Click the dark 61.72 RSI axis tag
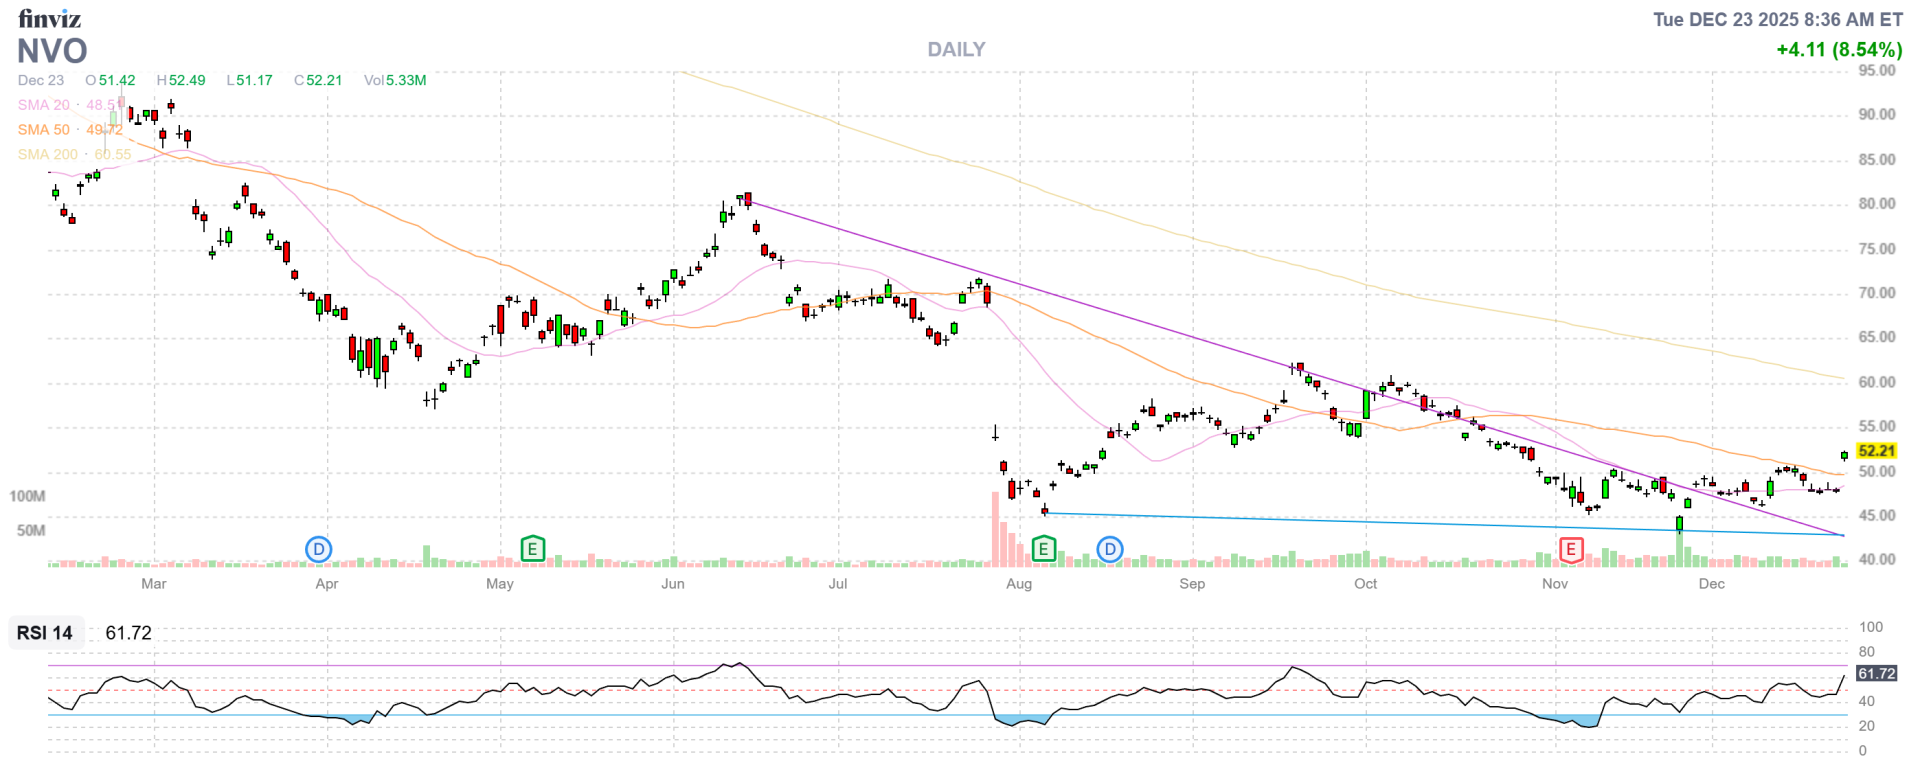1920x772 pixels. (x=1876, y=674)
